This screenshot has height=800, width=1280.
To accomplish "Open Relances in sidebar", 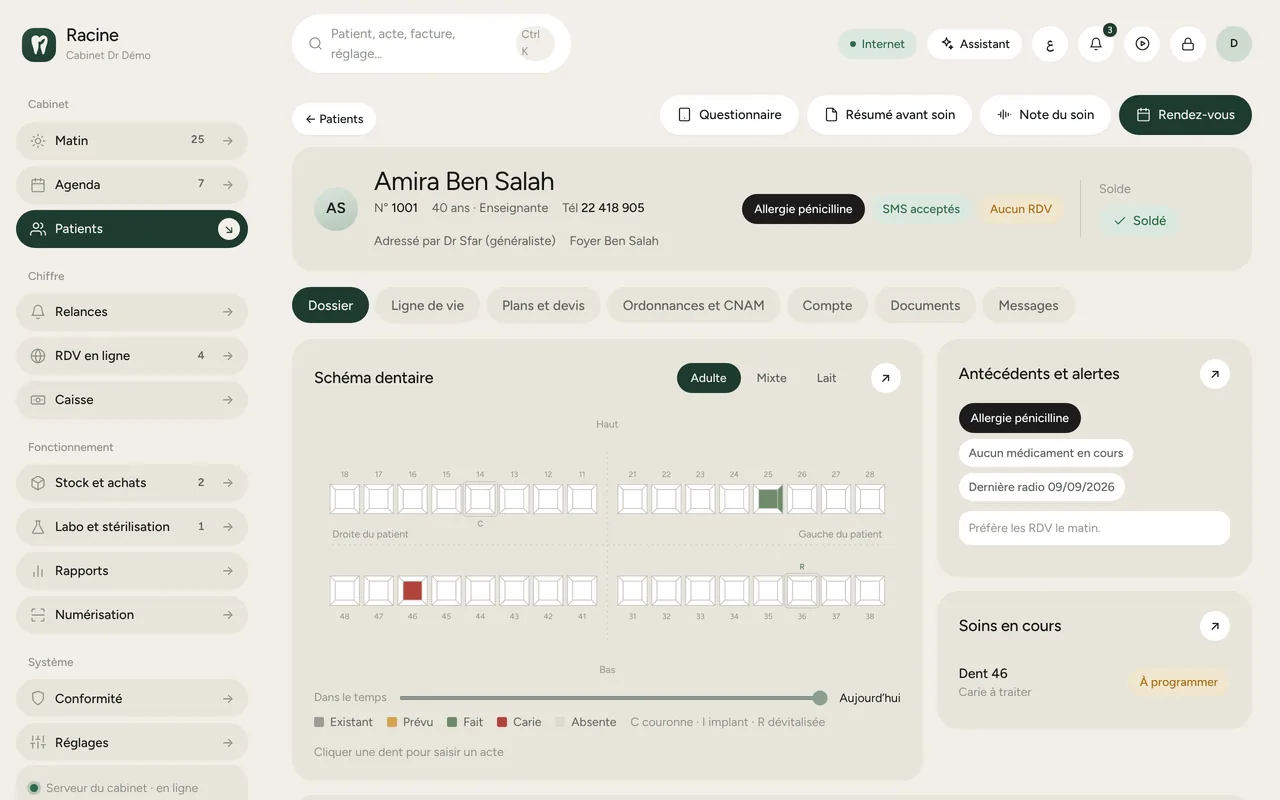I will (132, 312).
